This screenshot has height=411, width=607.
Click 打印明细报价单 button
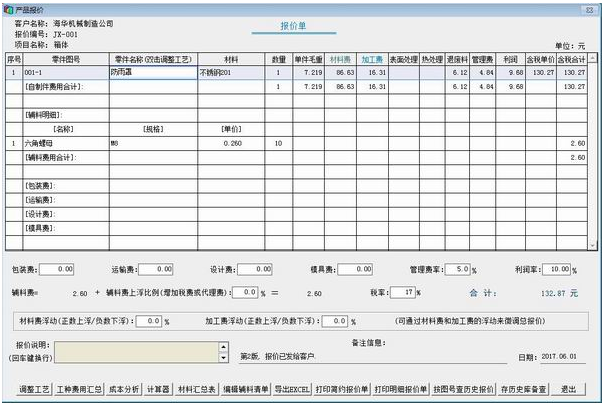coord(401,389)
